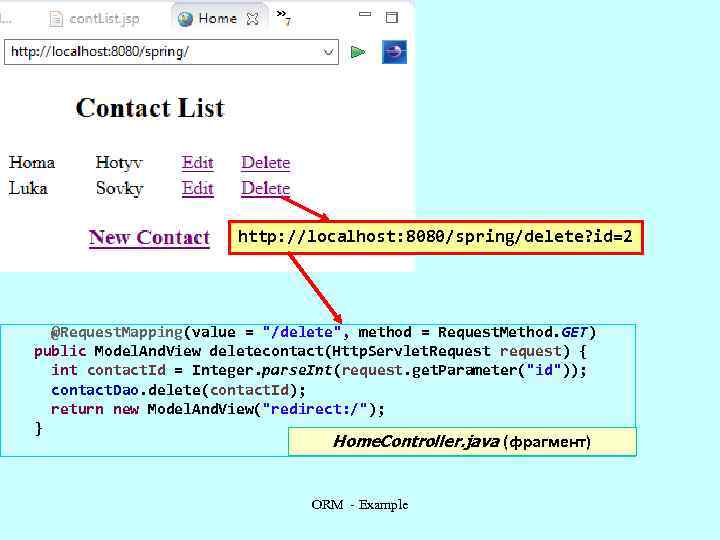Click Edit link for Luka Sovky
This screenshot has height=540, width=720.
[x=197, y=188]
